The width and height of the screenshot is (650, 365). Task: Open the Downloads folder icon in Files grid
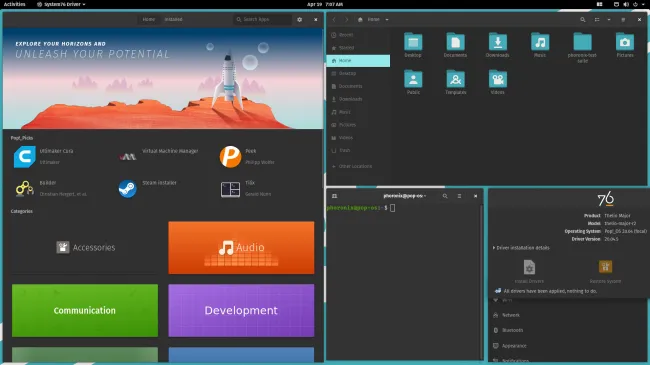(x=497, y=42)
